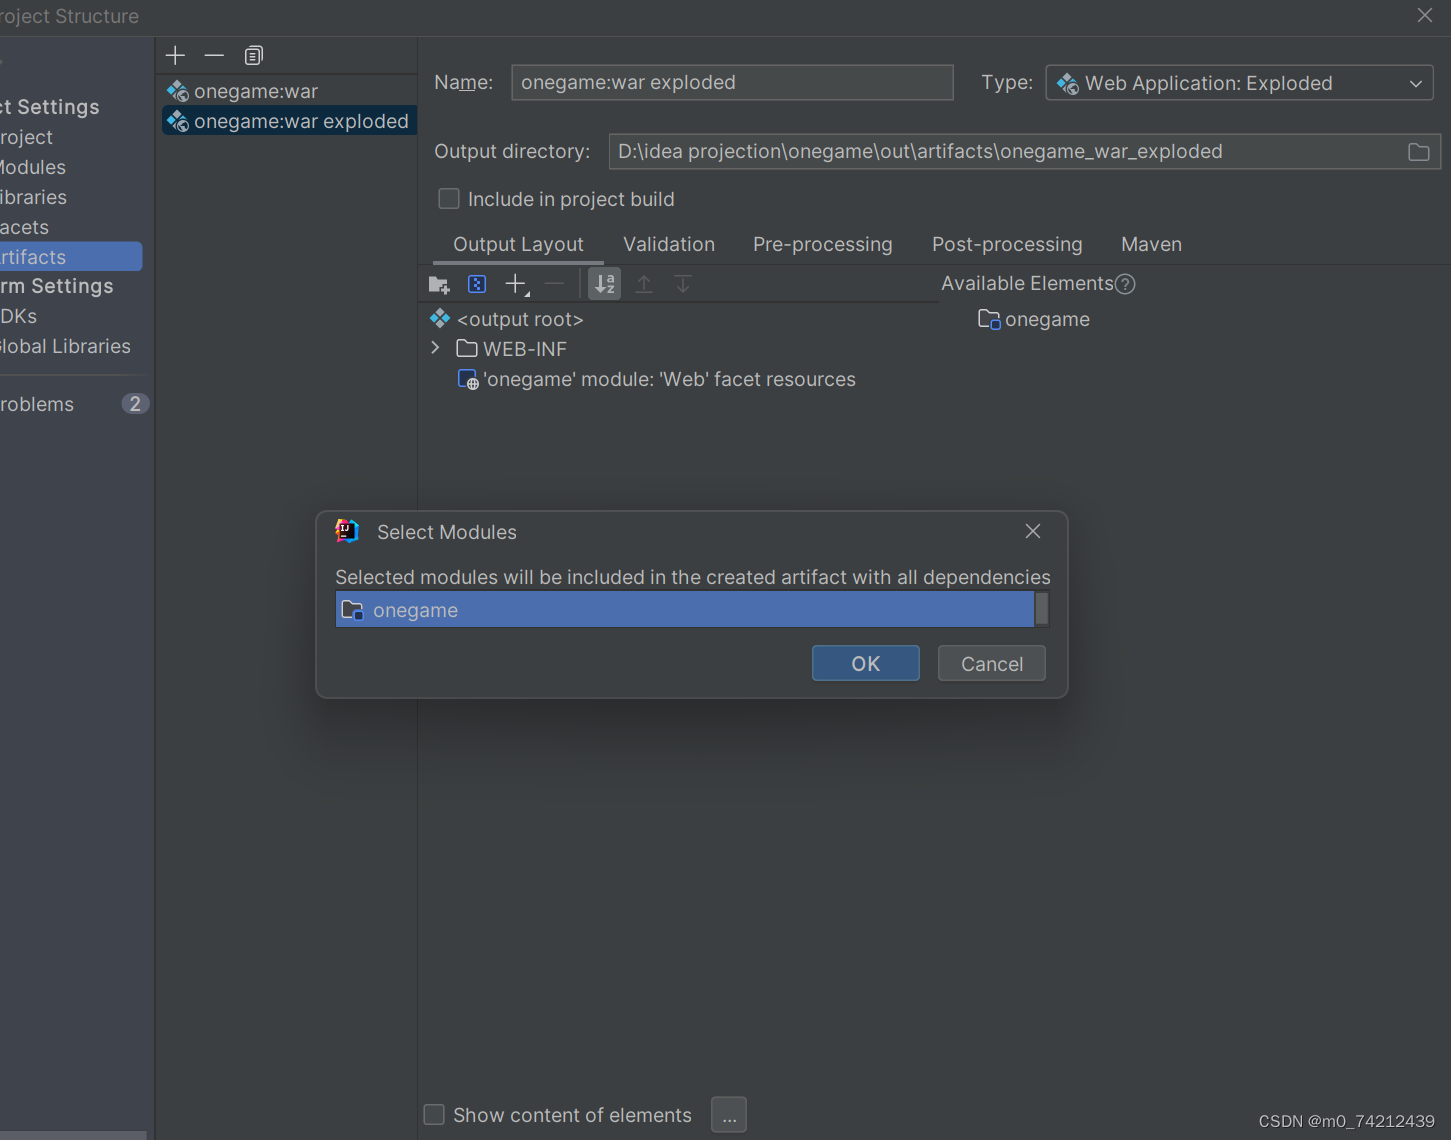Expand the WEB-INF folder
The image size is (1451, 1140).
point(435,348)
